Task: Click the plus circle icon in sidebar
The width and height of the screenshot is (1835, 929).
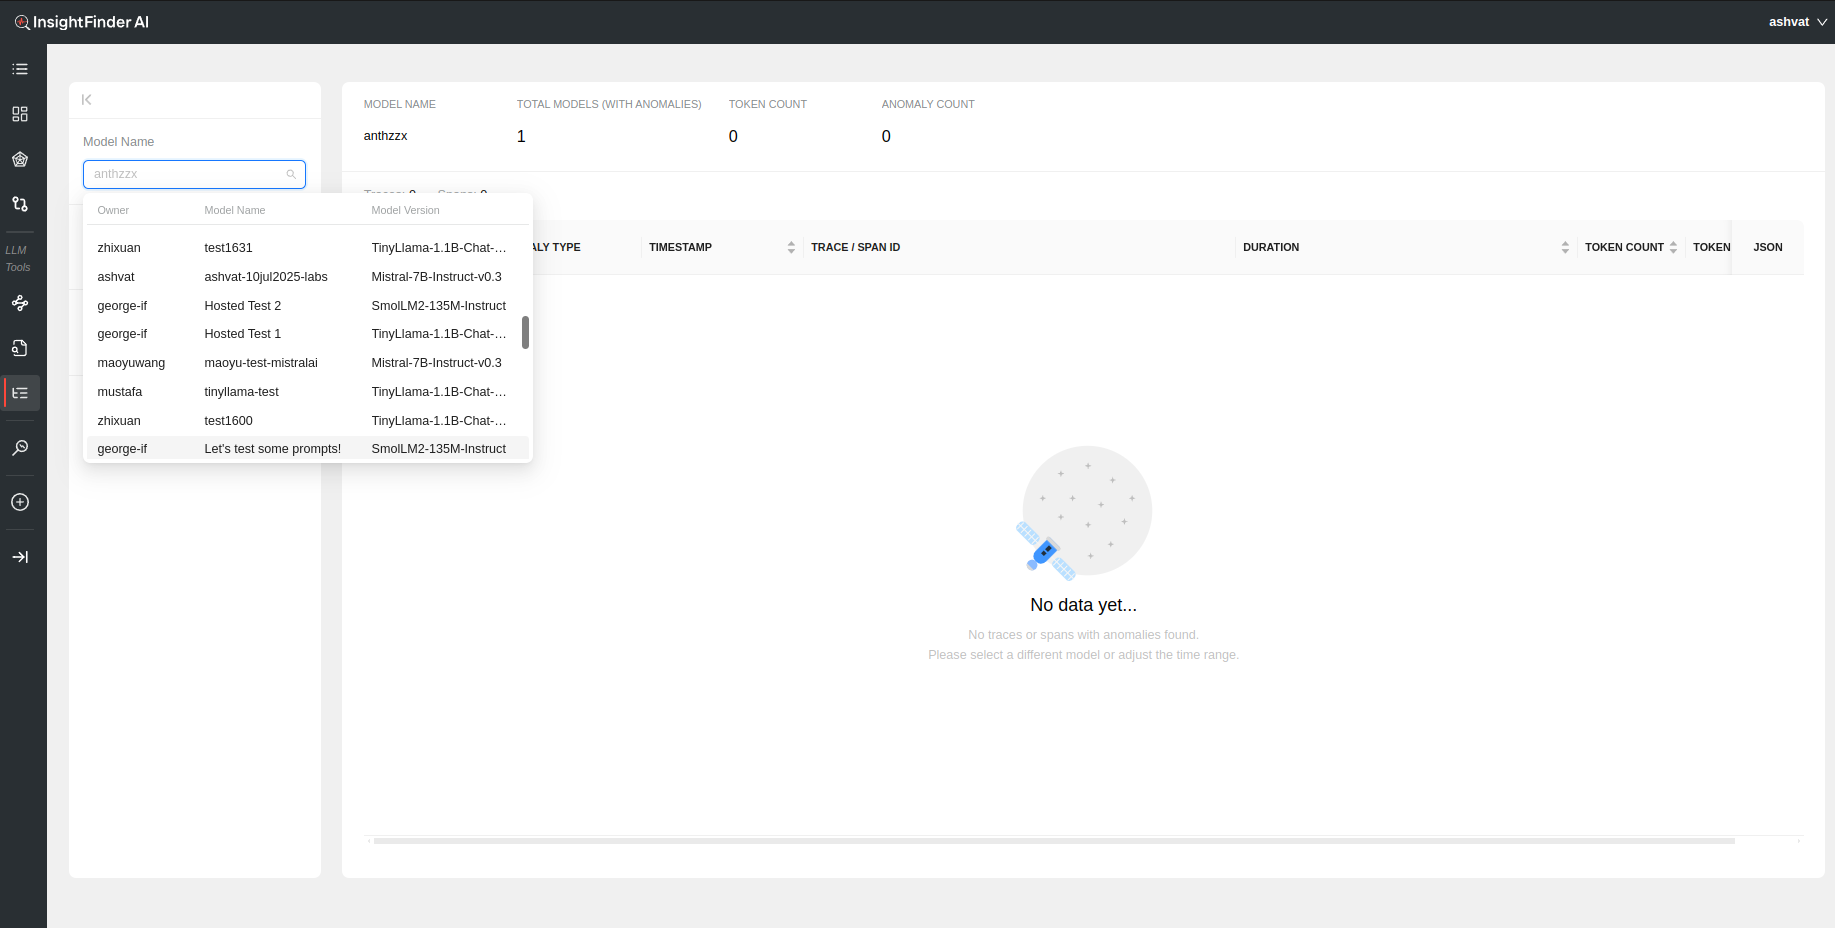Action: click(20, 502)
